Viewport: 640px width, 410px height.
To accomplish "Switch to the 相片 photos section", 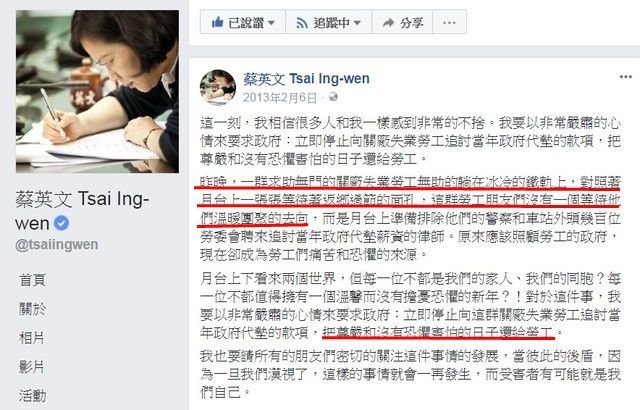I will [x=31, y=338].
